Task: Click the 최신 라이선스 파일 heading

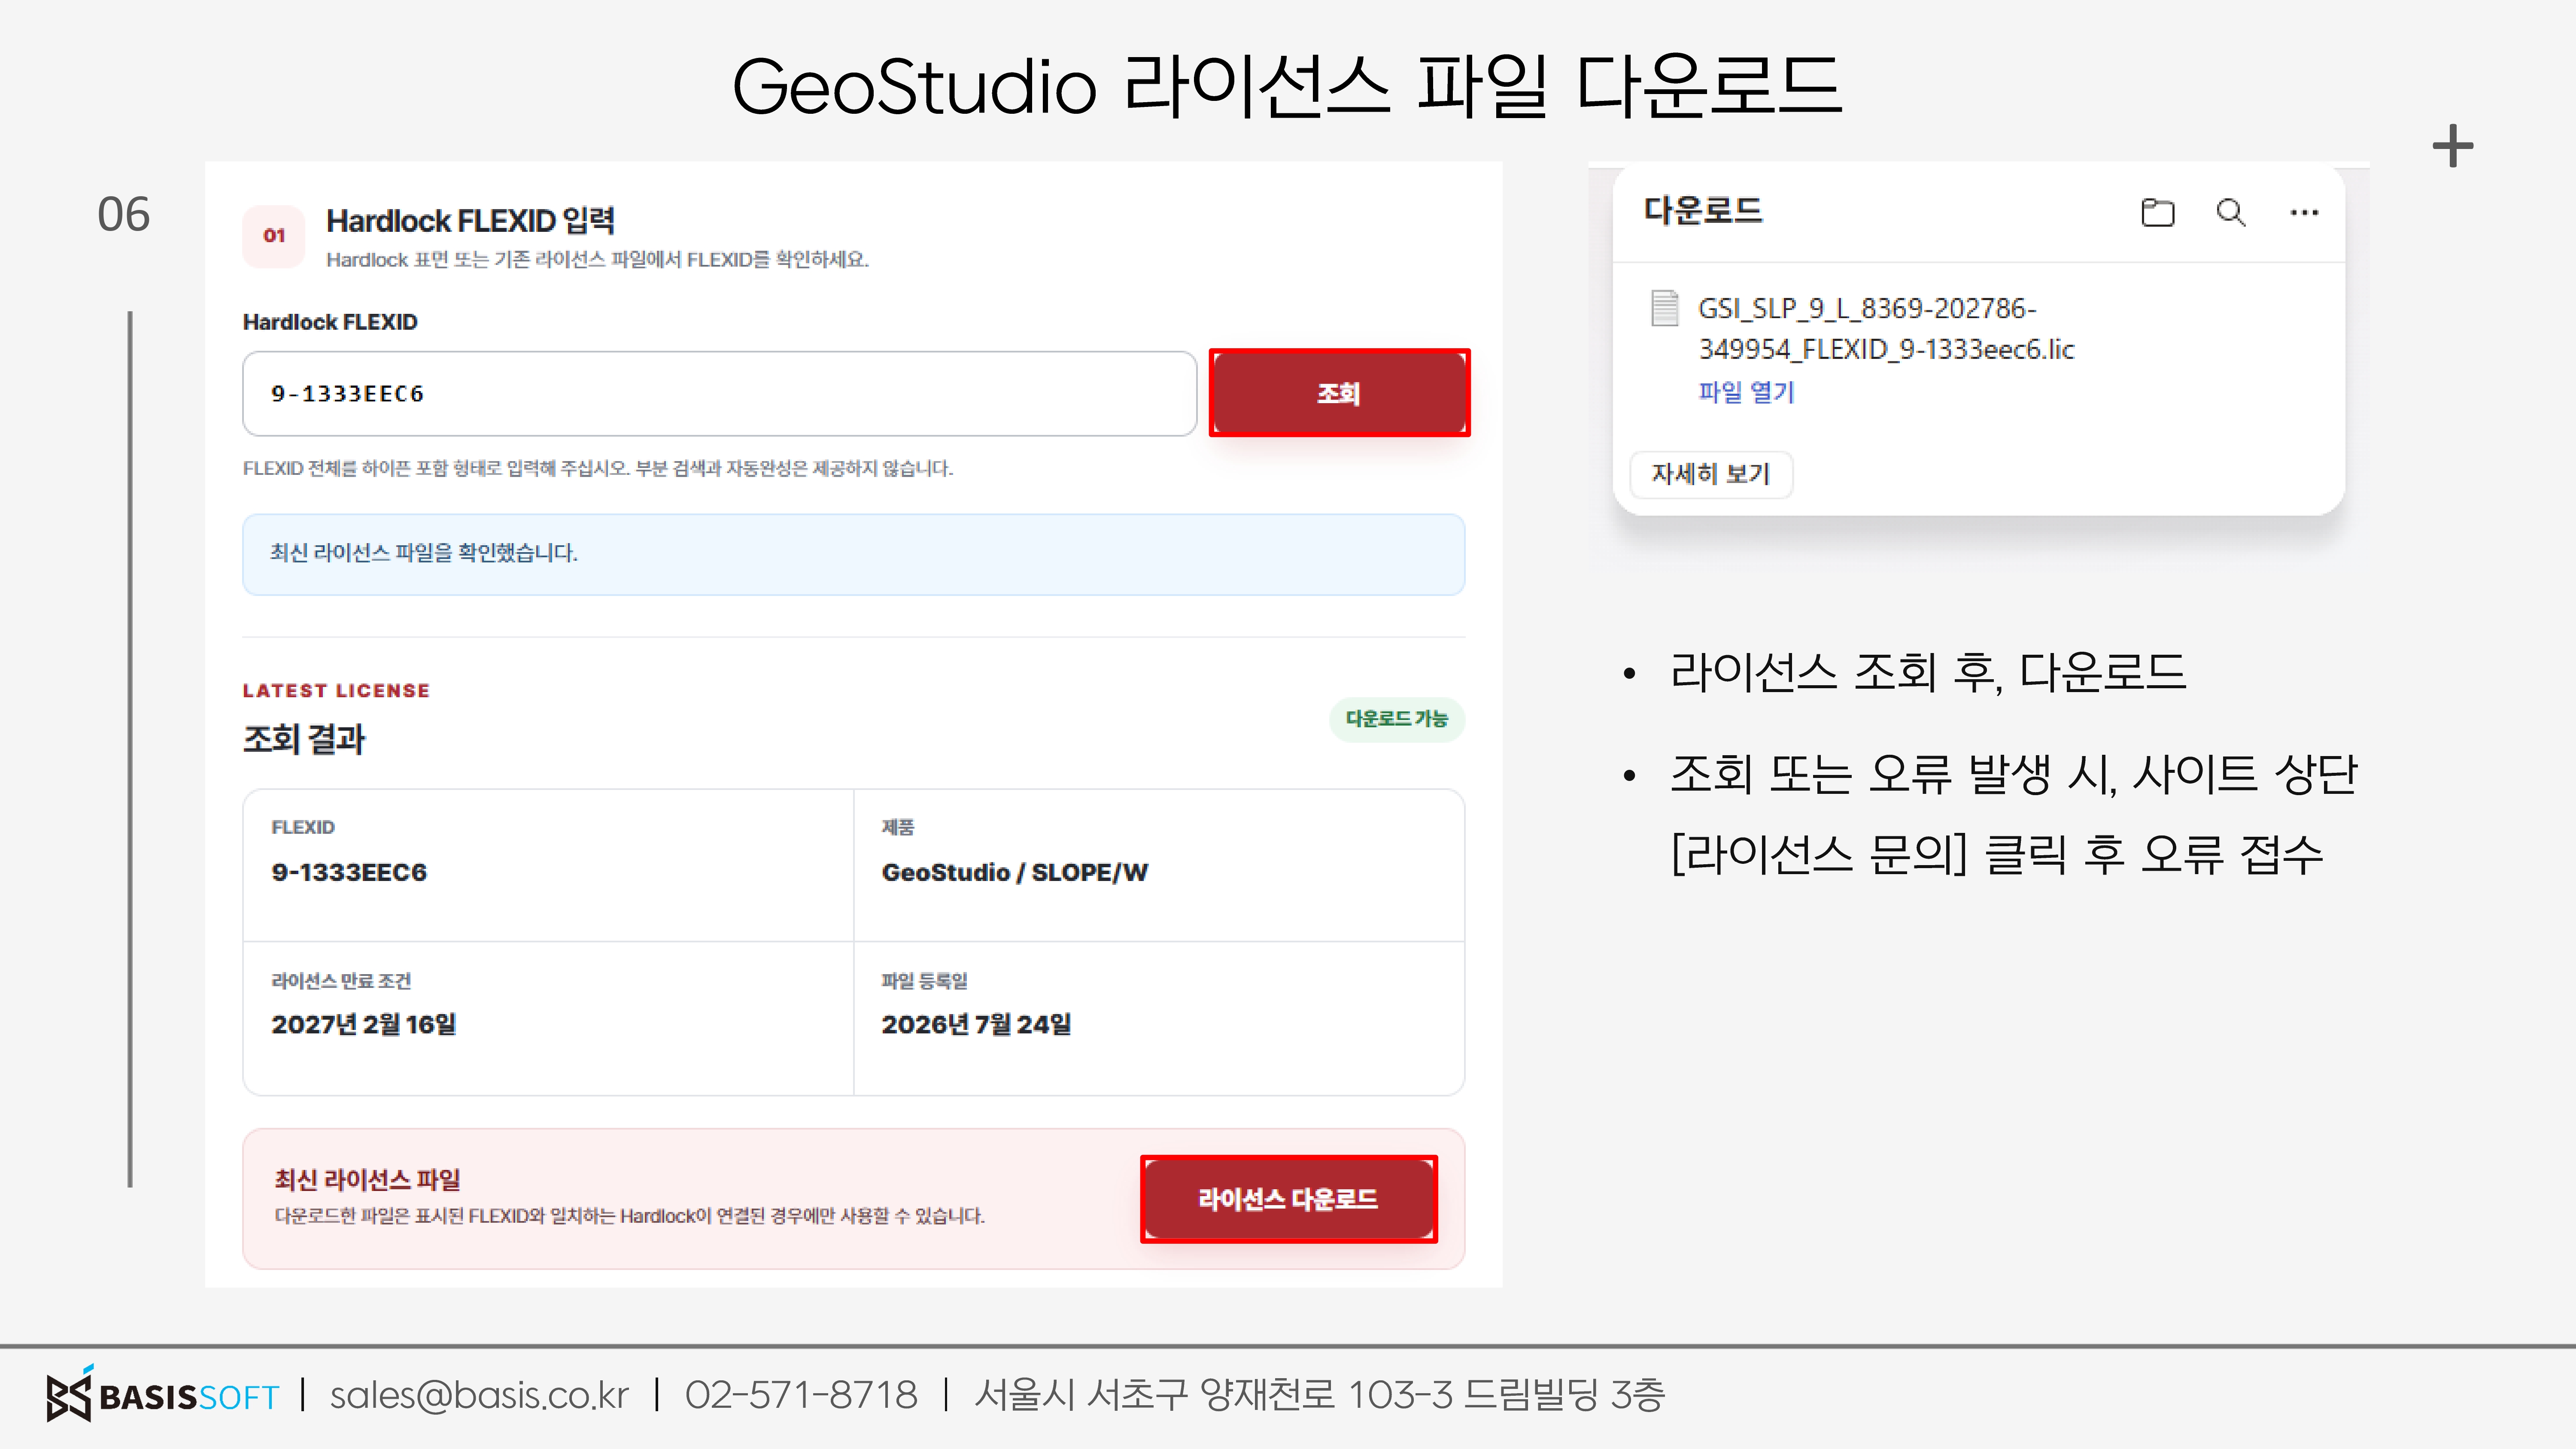Action: point(367,1180)
